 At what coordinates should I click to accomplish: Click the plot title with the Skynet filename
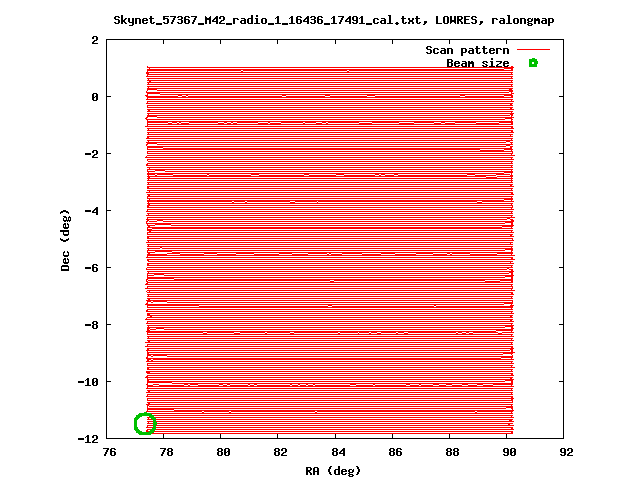(x=334, y=20)
